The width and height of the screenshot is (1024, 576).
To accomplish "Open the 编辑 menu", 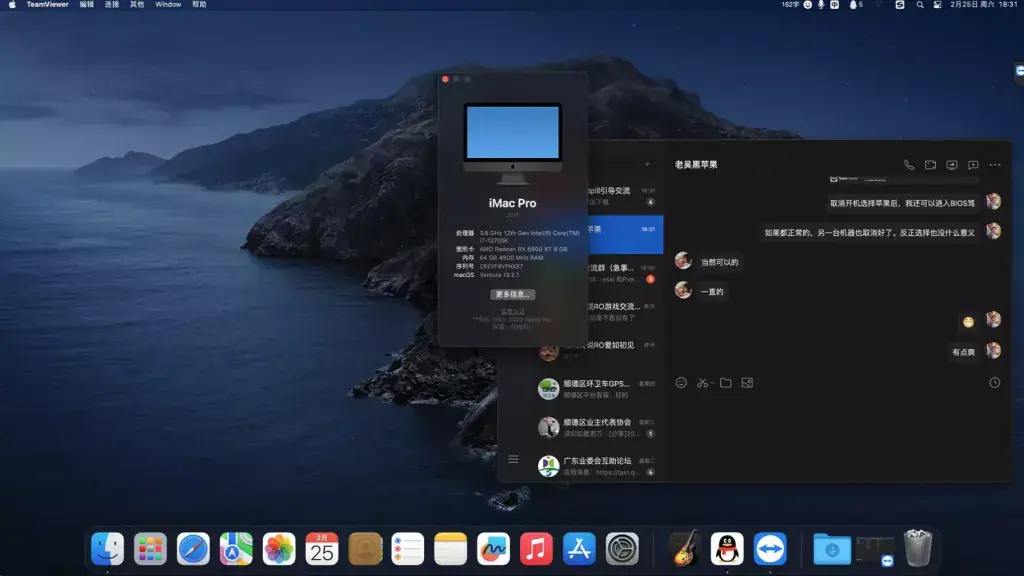I will 86,5.
